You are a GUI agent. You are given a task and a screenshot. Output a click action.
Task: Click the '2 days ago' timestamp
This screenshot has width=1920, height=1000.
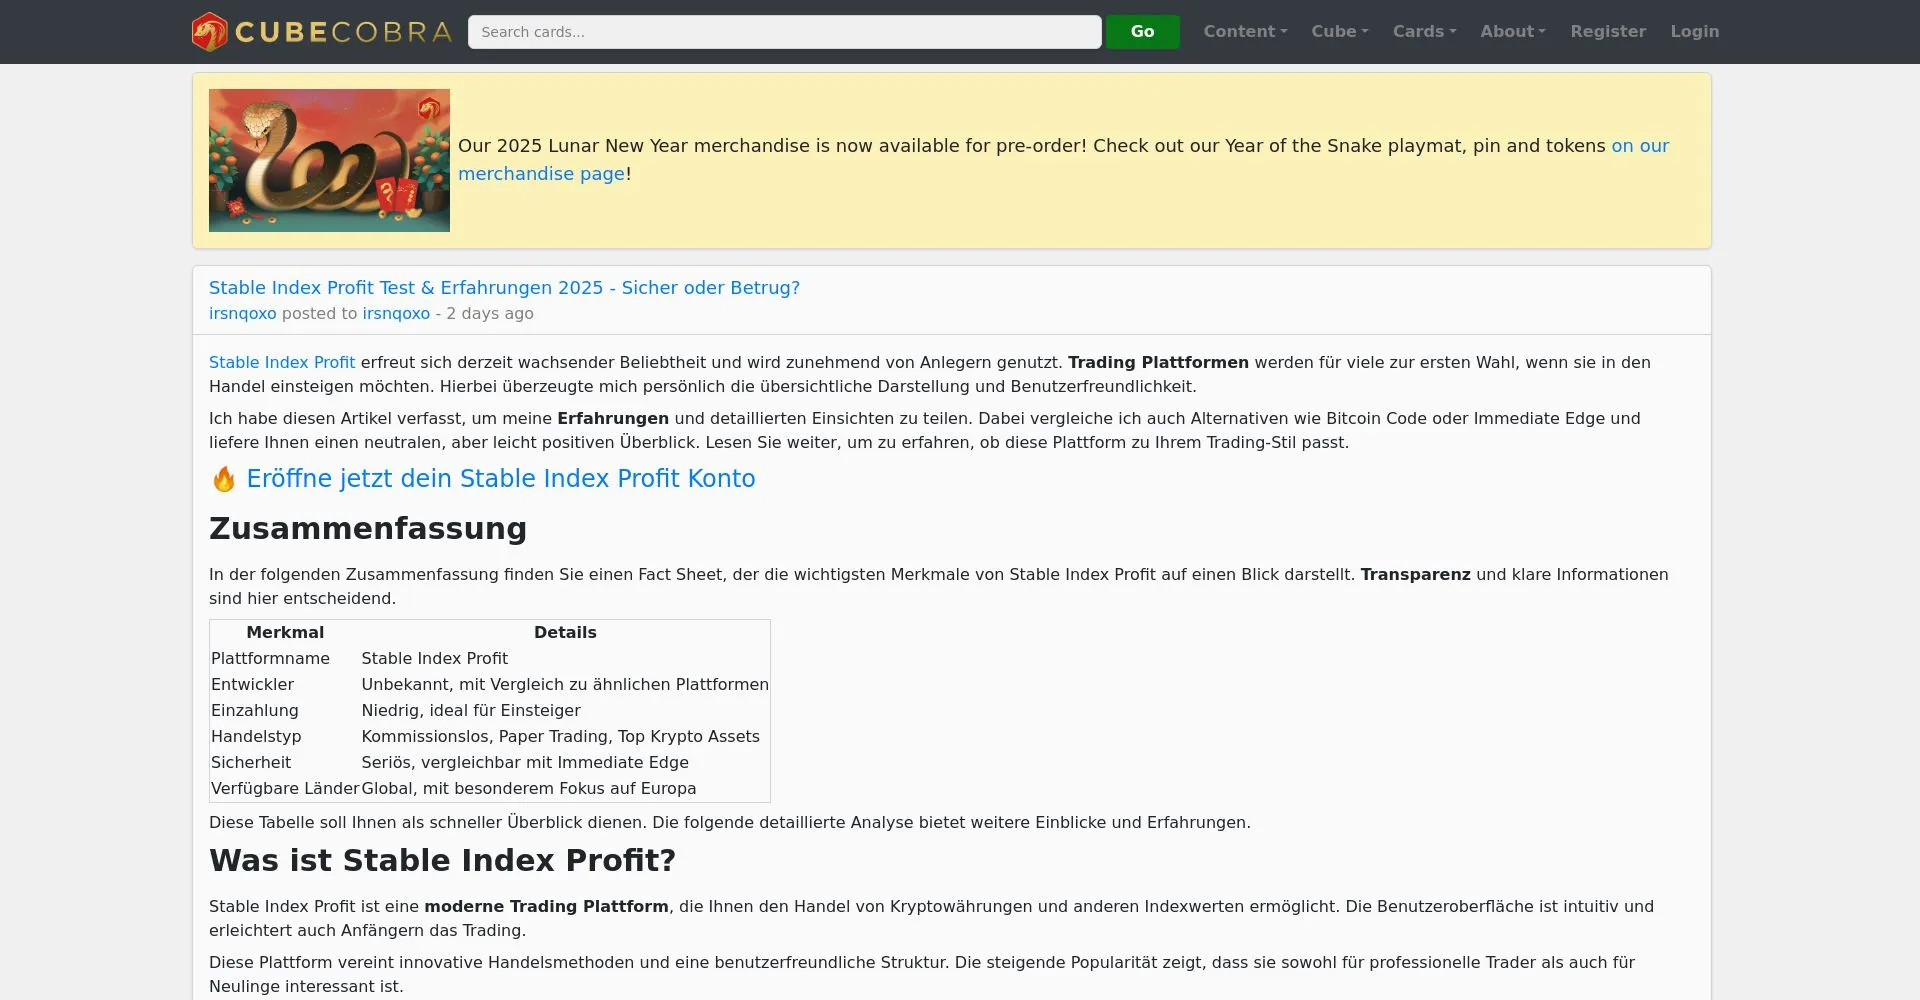pyautogui.click(x=490, y=314)
